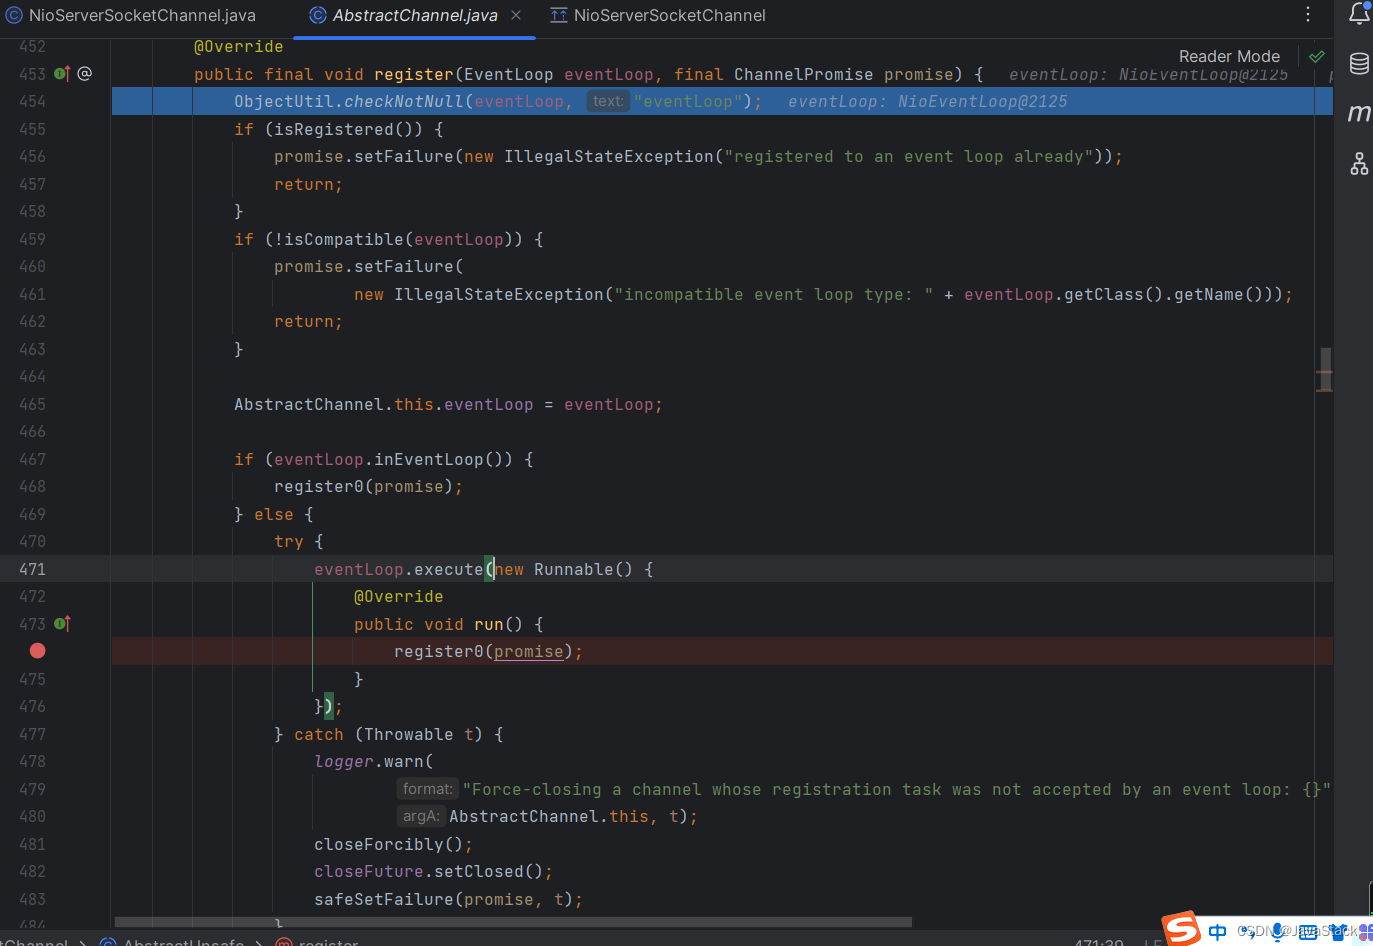Click the 'format:' parameter hint
Screen dimensions: 1373x946
click(x=427, y=789)
